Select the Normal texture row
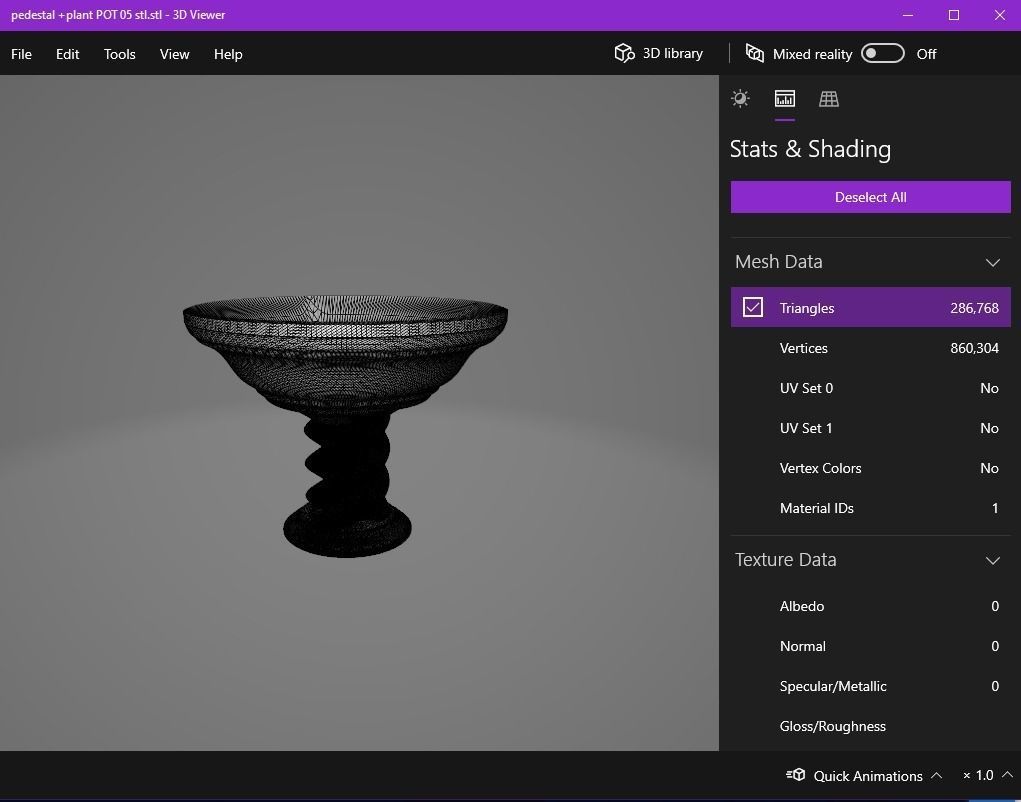The image size is (1021, 802). [x=871, y=646]
